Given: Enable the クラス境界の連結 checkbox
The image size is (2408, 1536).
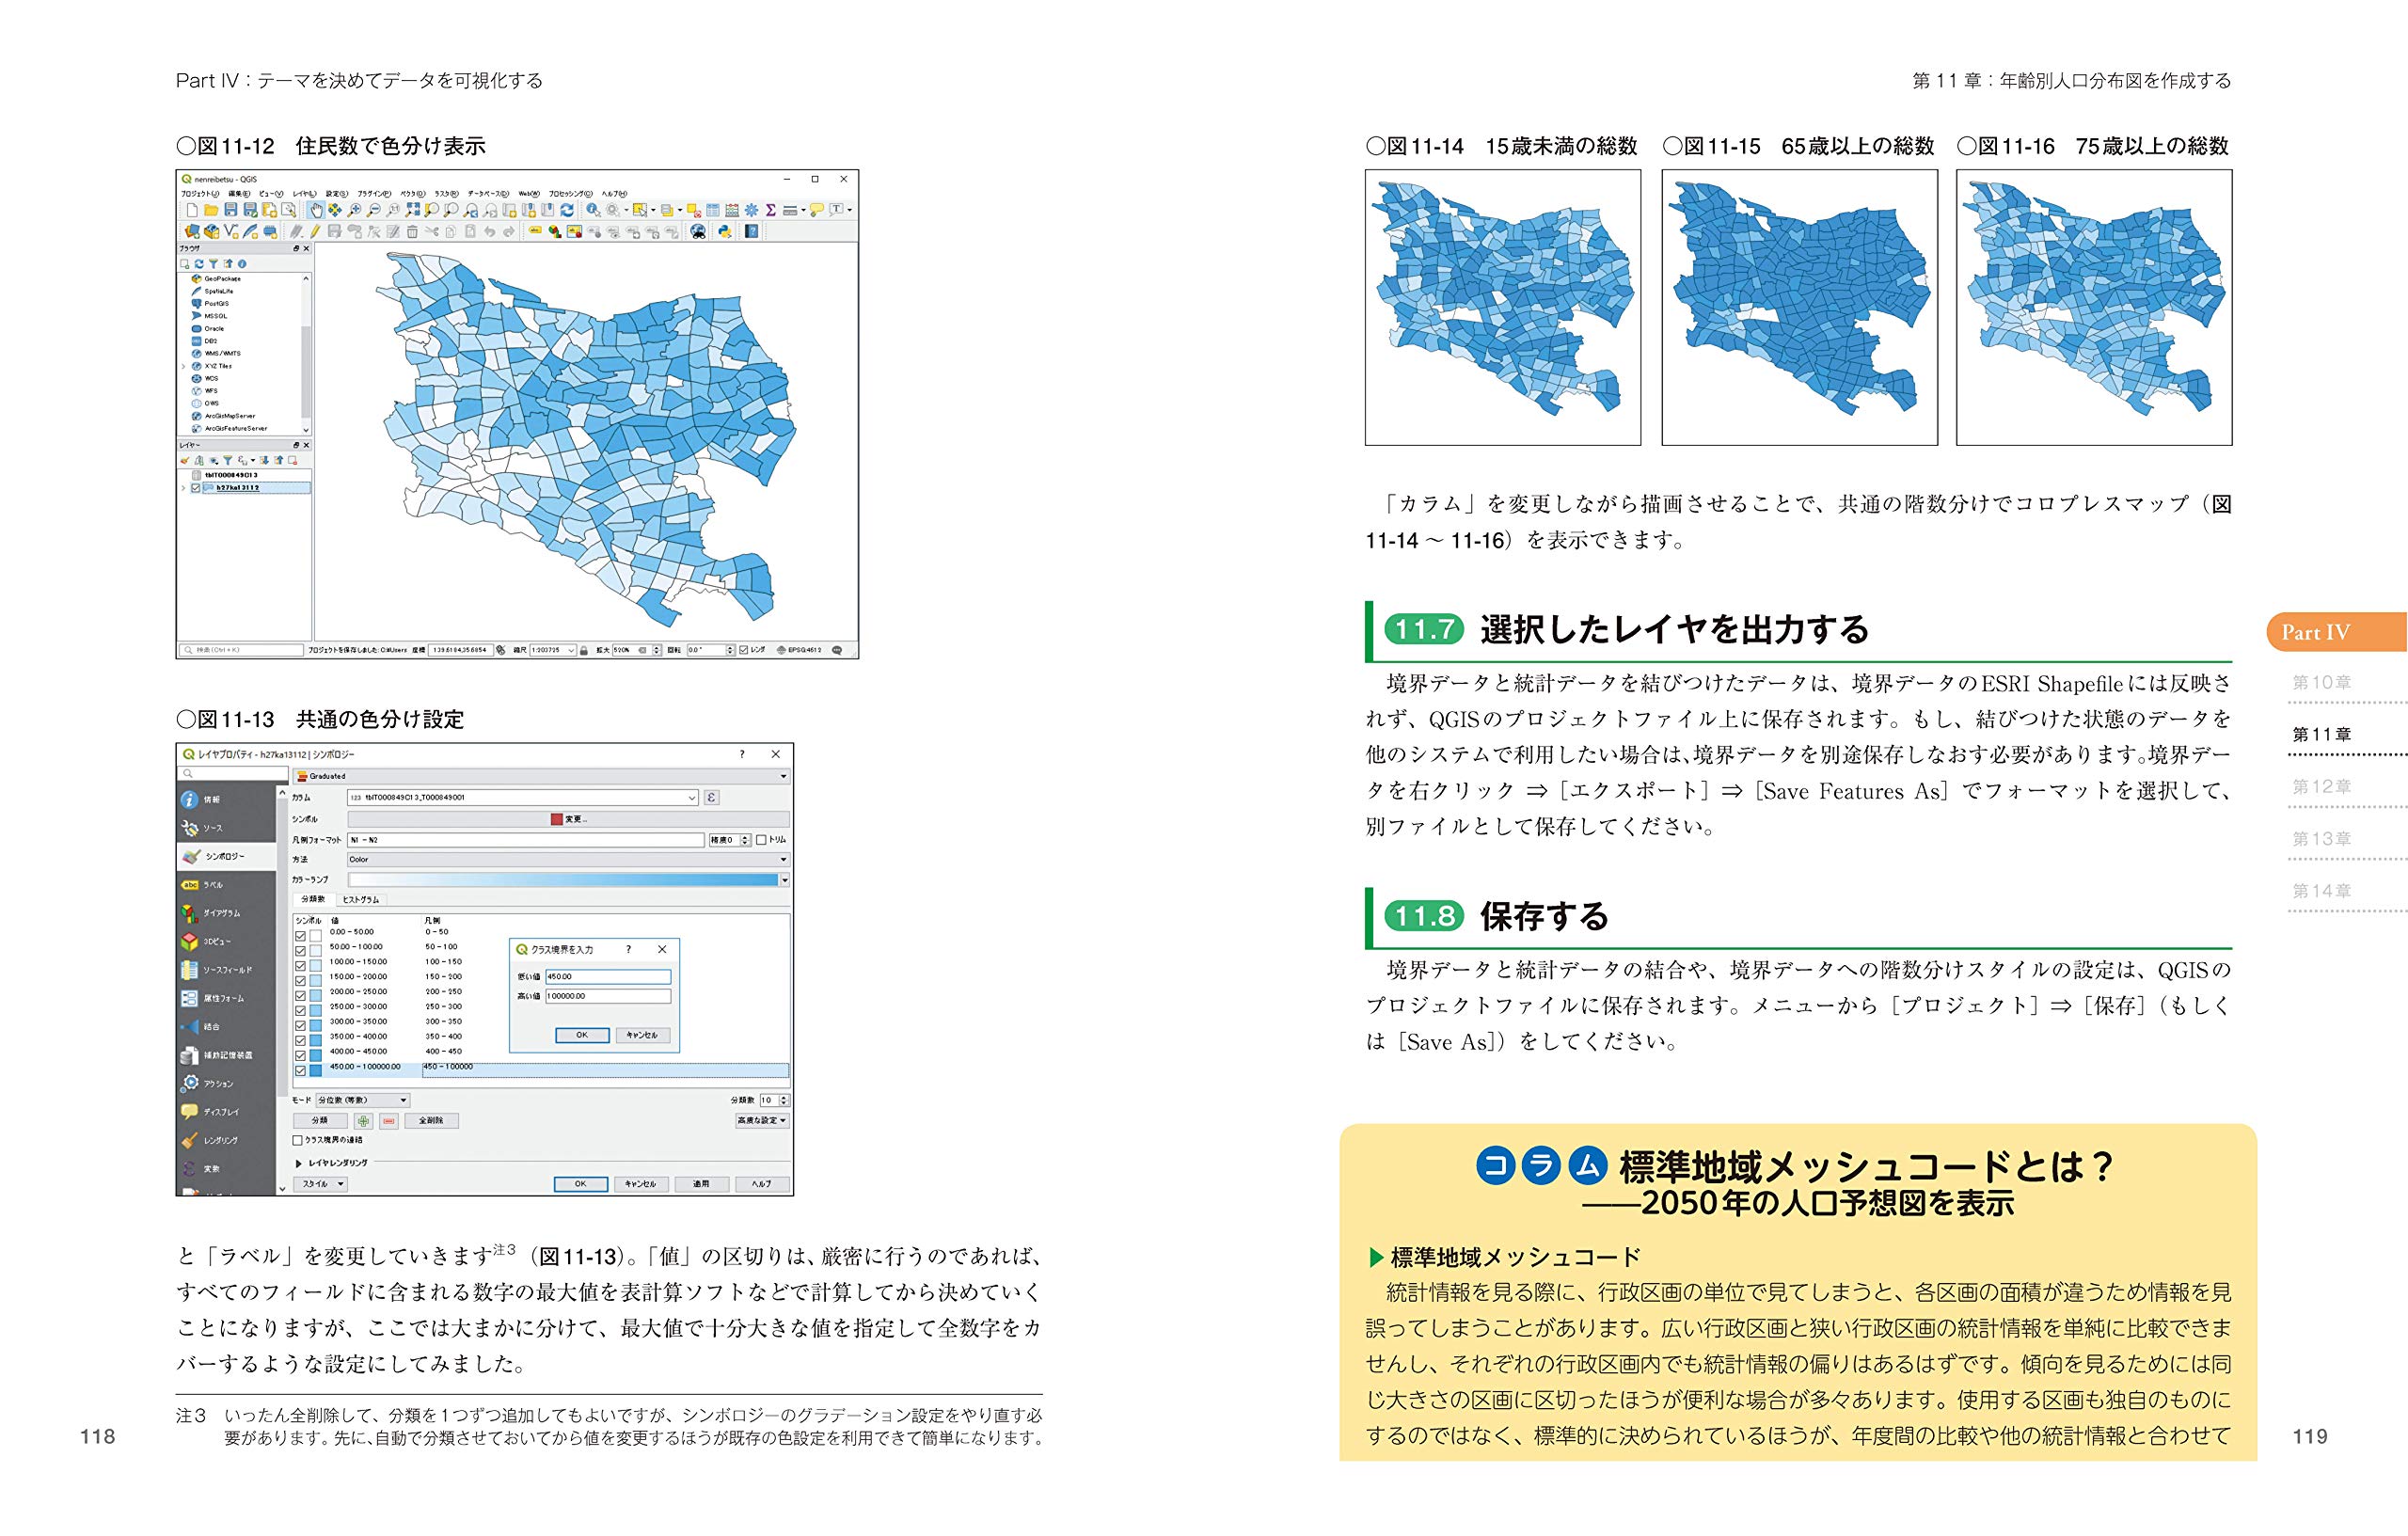Looking at the screenshot, I should pyautogui.click(x=298, y=1140).
